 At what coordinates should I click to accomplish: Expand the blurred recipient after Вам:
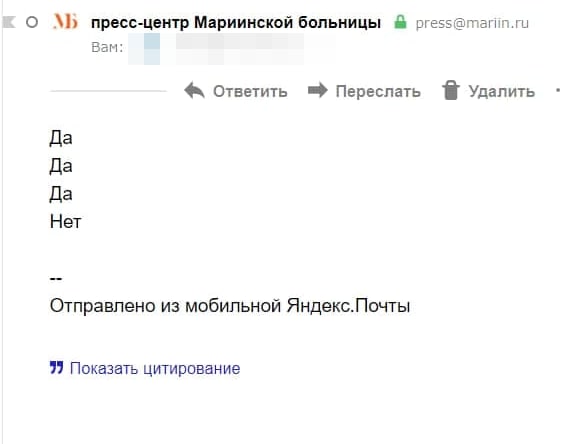pyautogui.click(x=216, y=48)
